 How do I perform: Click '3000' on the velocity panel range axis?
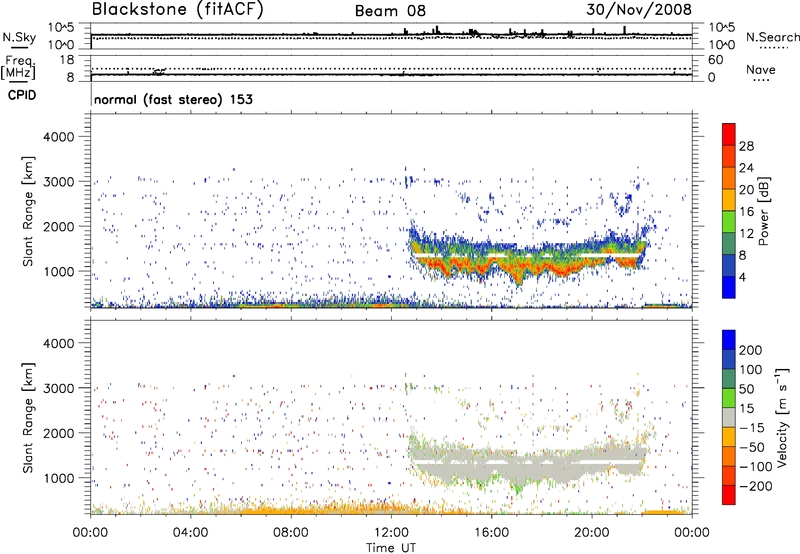[x=58, y=388]
